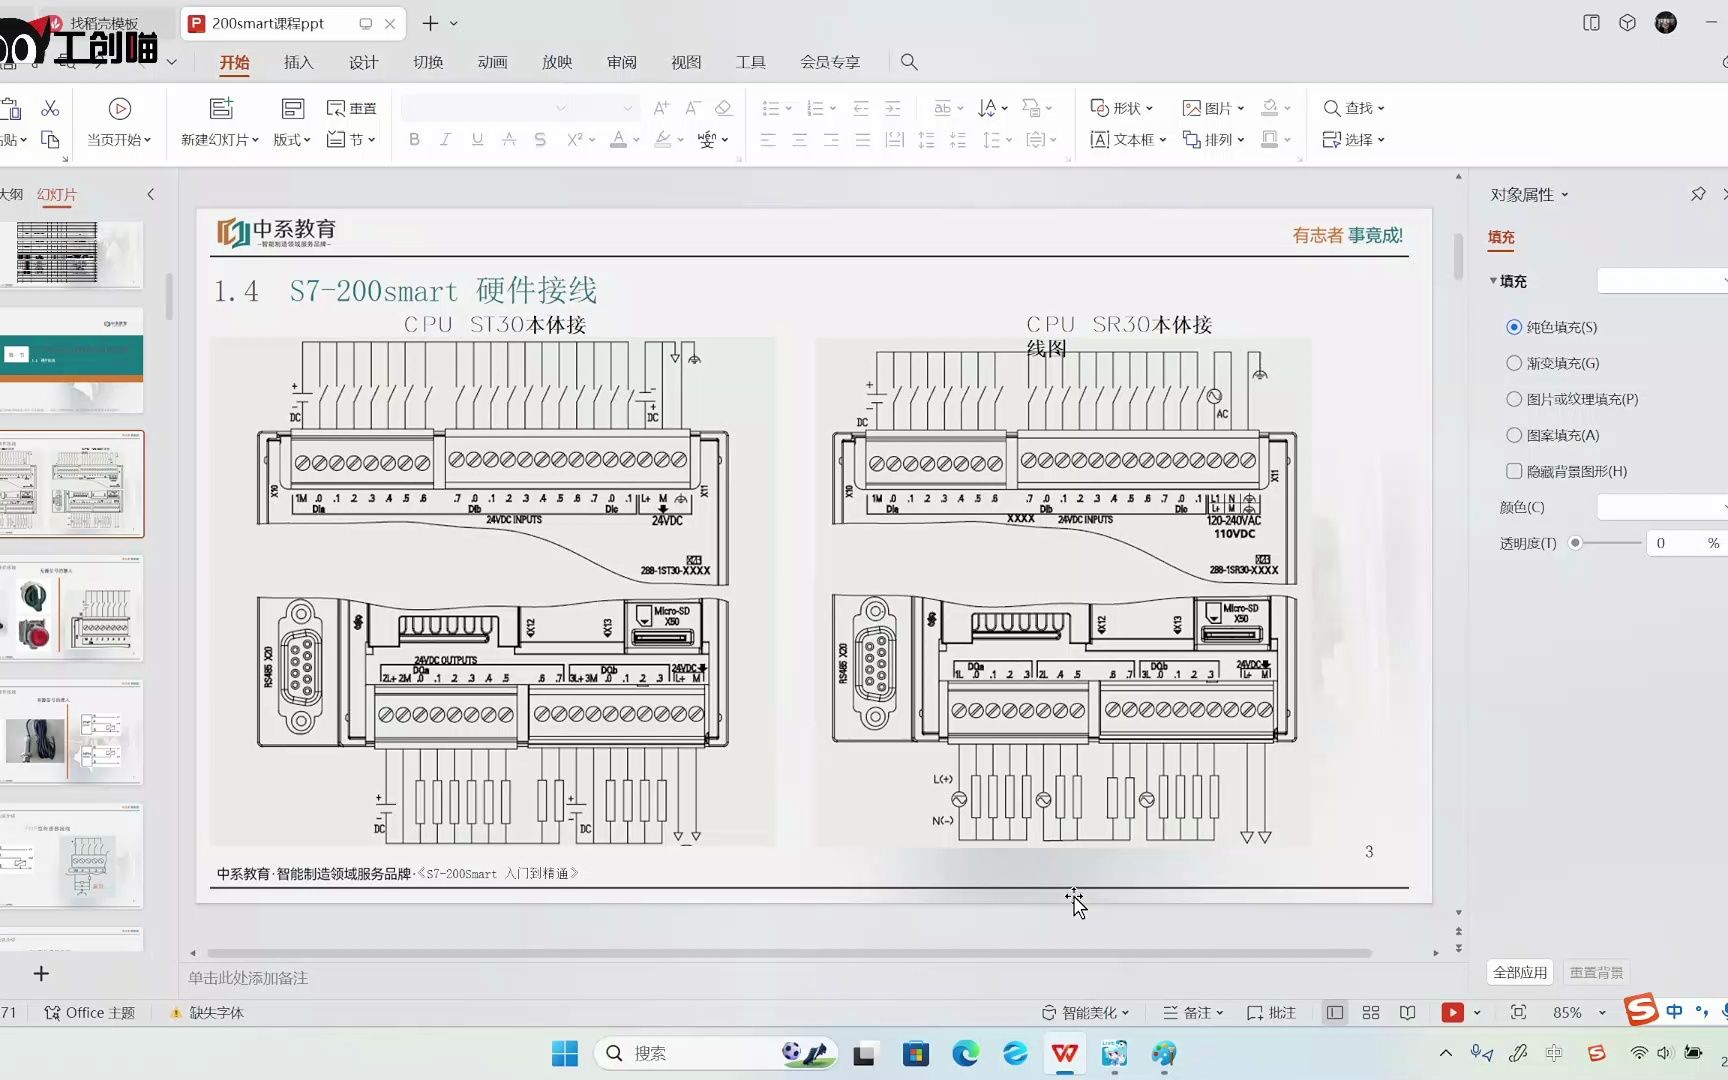This screenshot has width=1728, height=1080.
Task: Click 全部应用 button
Action: [x=1519, y=972]
